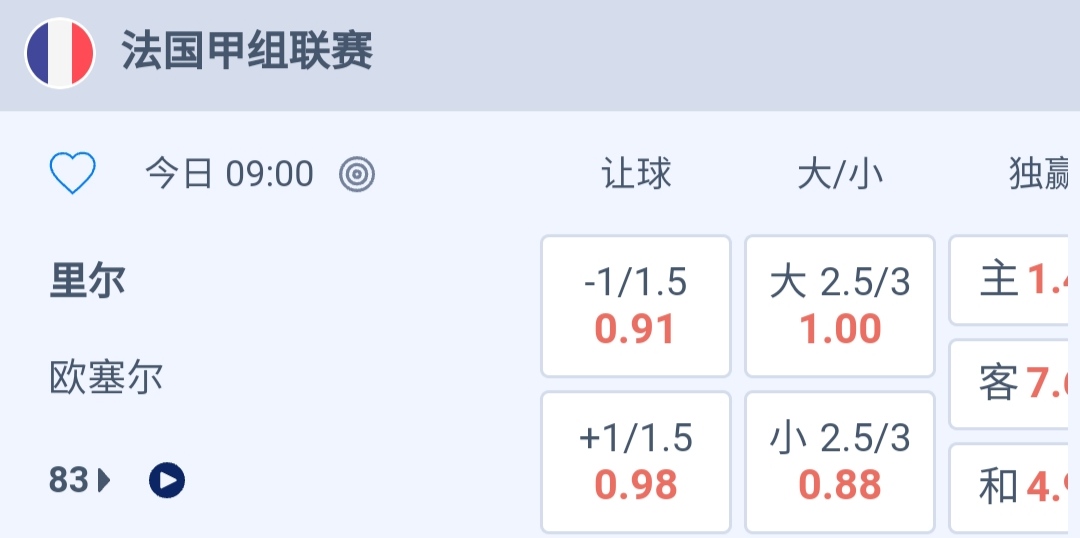This screenshot has width=1080, height=538.
Task: Select the 今日 09:00 match time
Action: click(230, 175)
